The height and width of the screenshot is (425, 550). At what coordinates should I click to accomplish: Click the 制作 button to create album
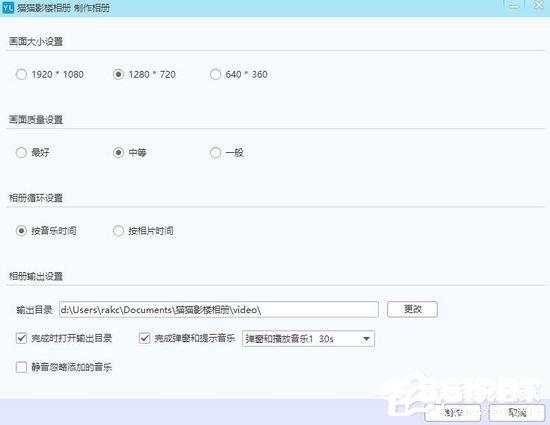[x=452, y=413]
